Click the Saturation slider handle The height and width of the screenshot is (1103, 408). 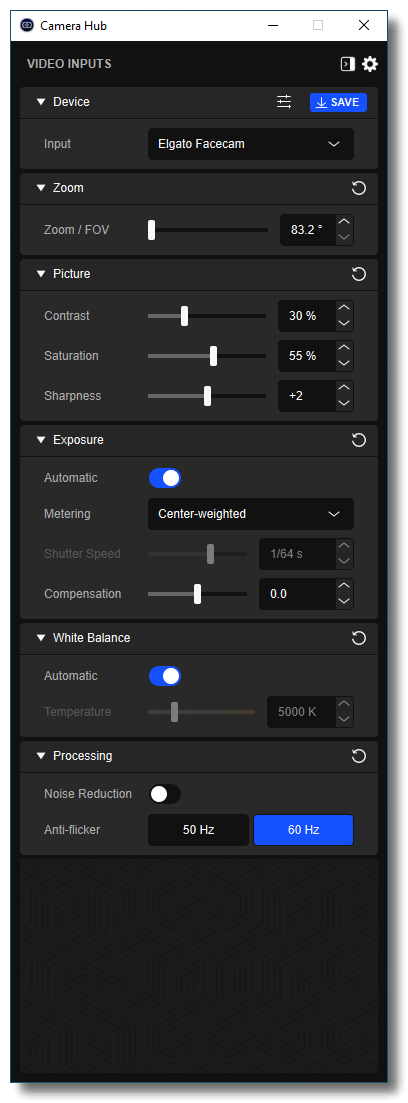point(214,356)
